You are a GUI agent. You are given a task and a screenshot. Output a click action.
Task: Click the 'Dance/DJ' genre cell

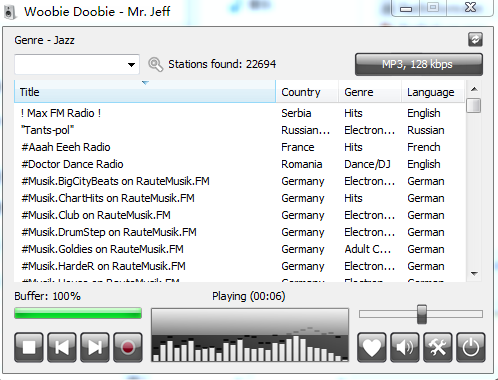point(367,164)
